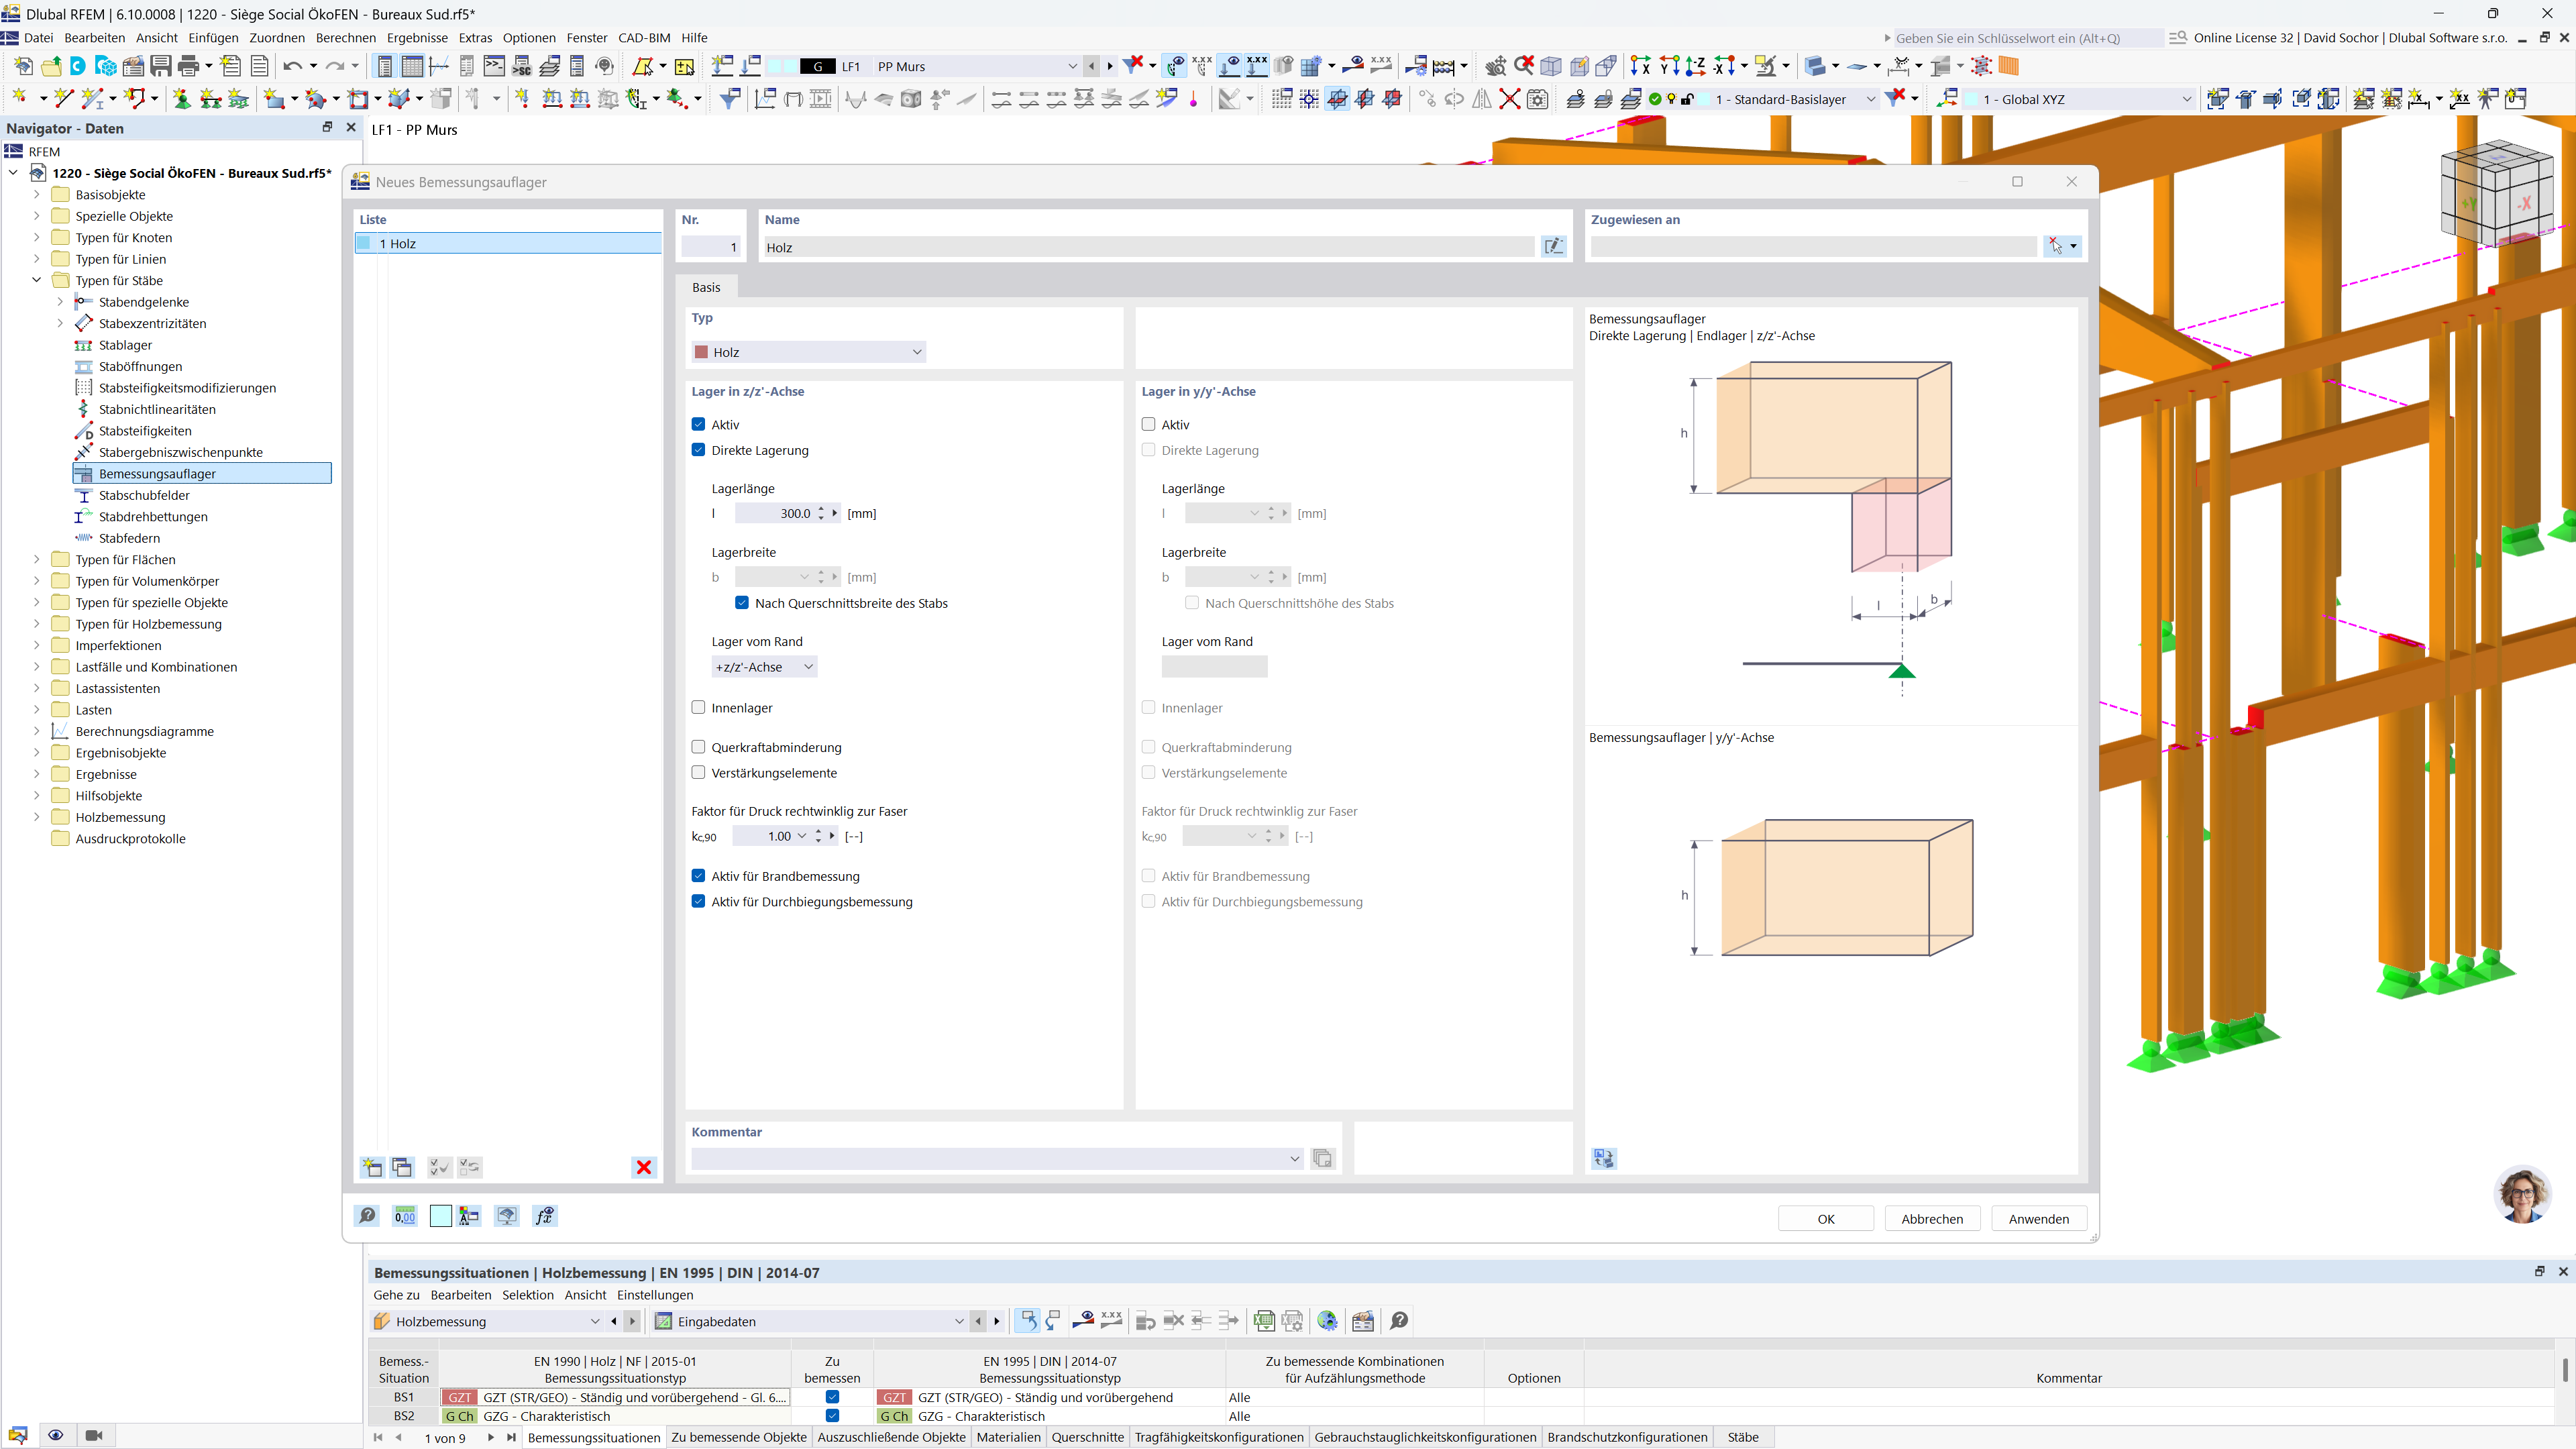Click the new list item icon

[x=372, y=1167]
